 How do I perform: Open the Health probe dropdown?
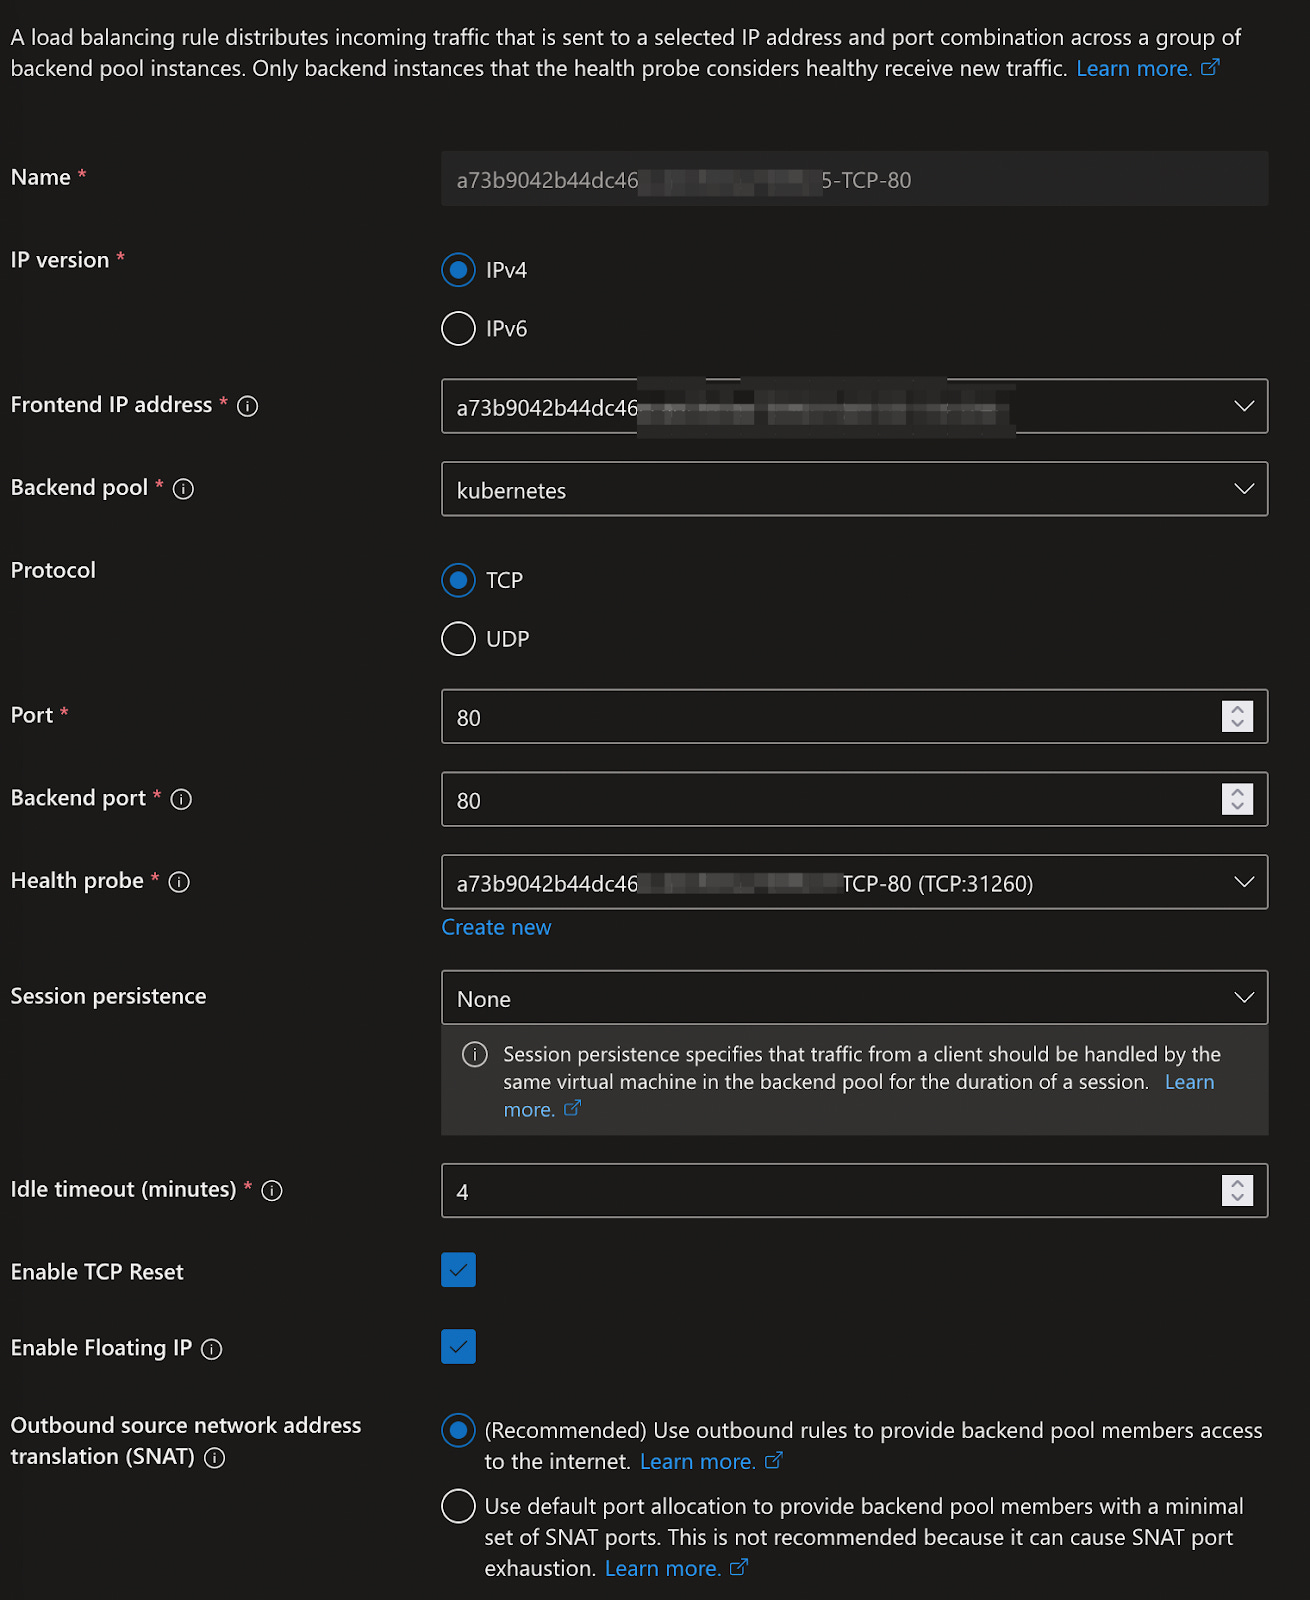(x=854, y=882)
